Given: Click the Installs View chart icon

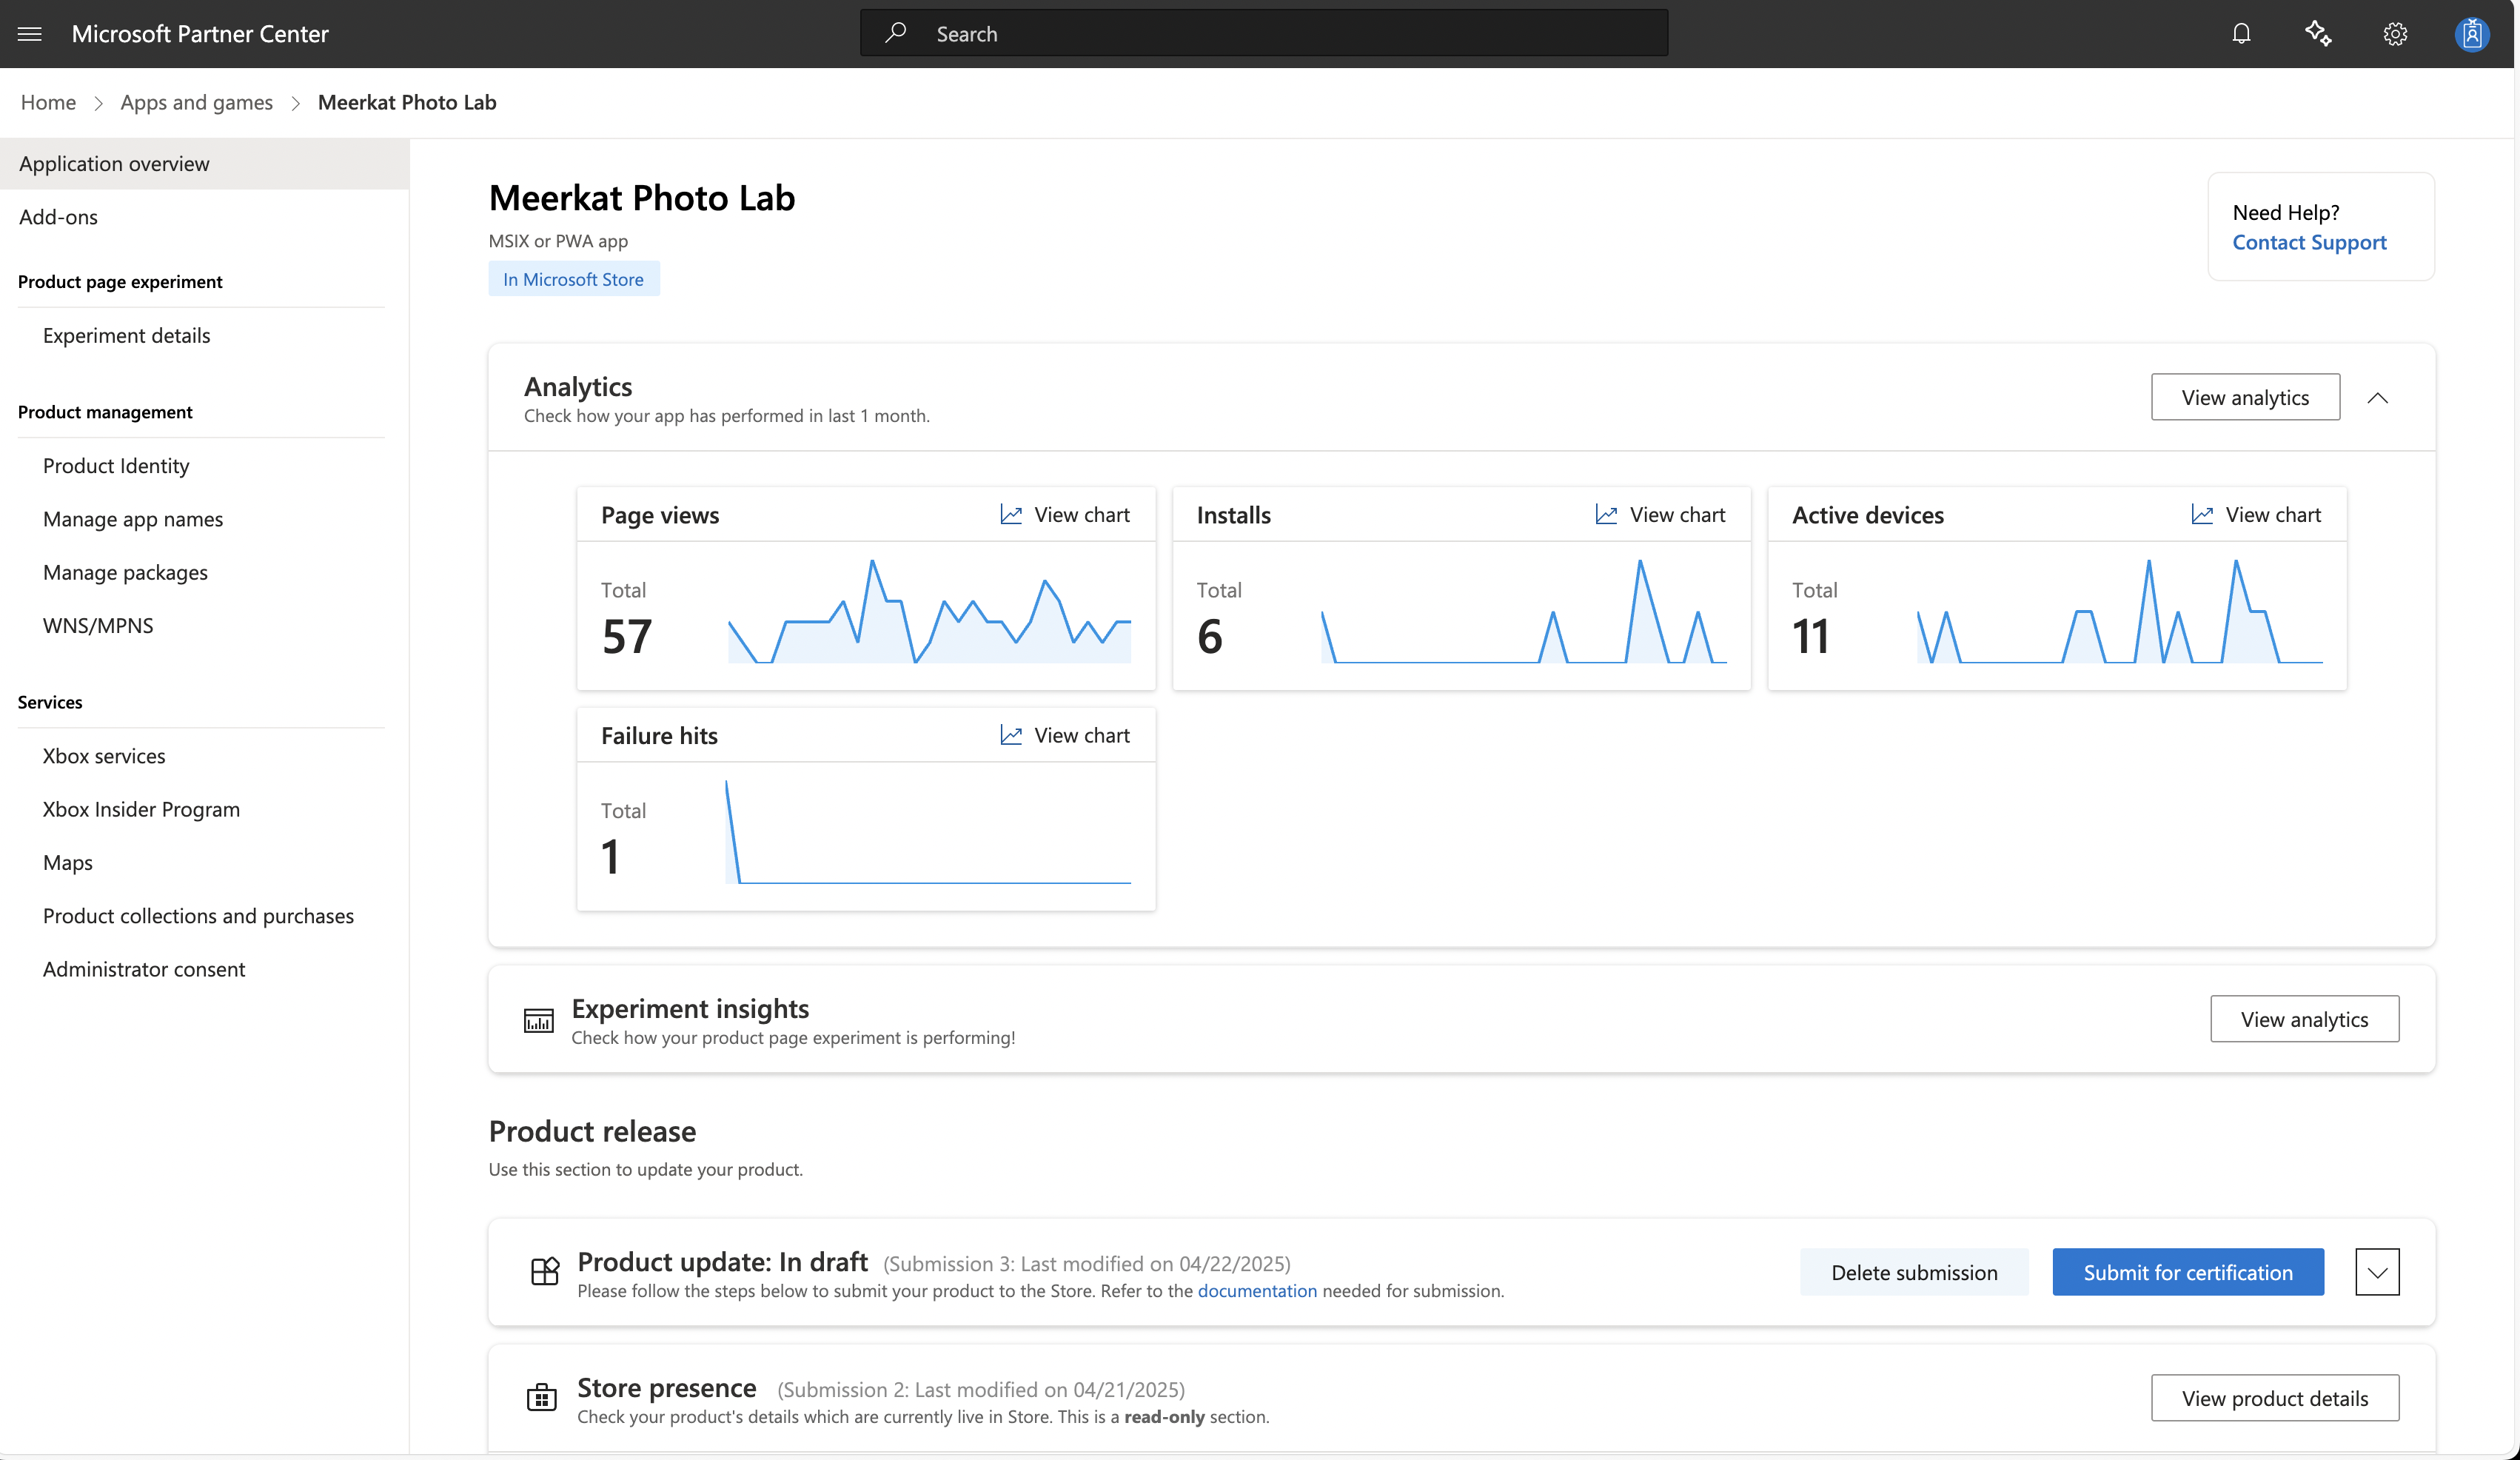Looking at the screenshot, I should [1606, 514].
